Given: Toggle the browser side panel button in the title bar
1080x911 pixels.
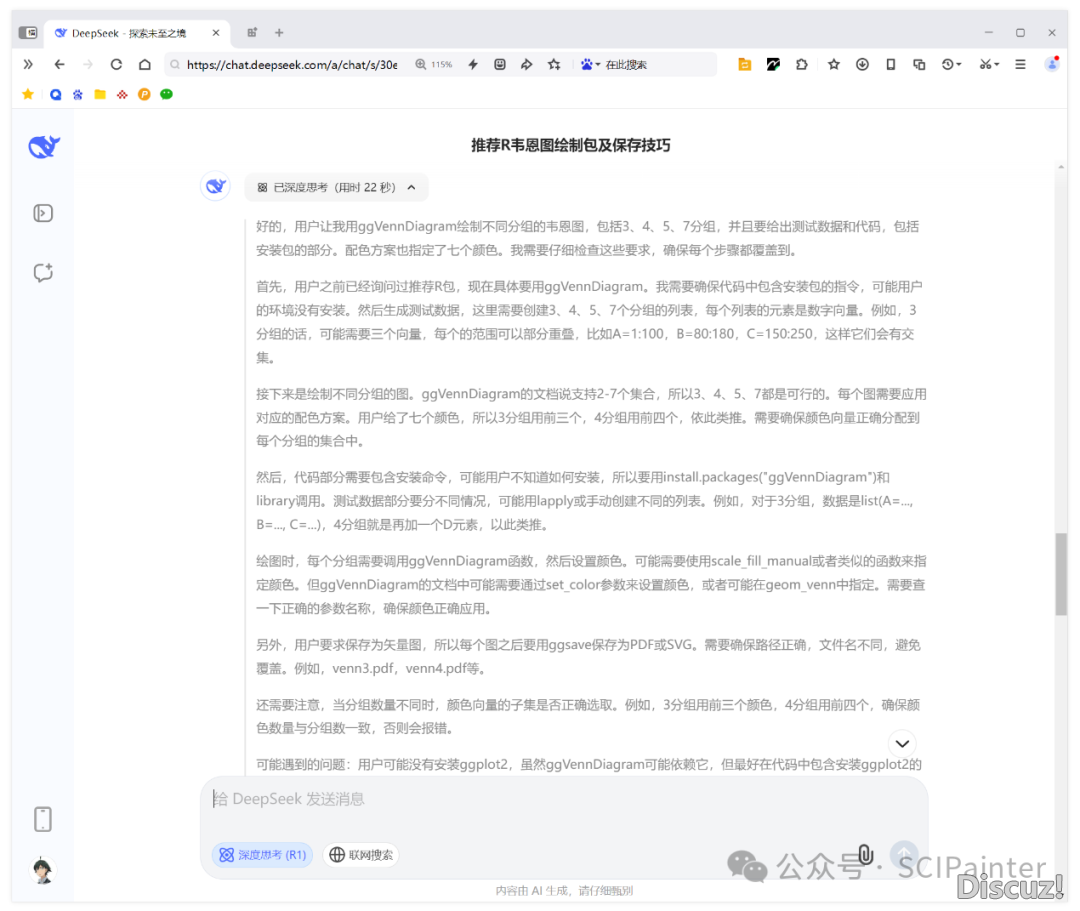Looking at the screenshot, I should 28,32.
